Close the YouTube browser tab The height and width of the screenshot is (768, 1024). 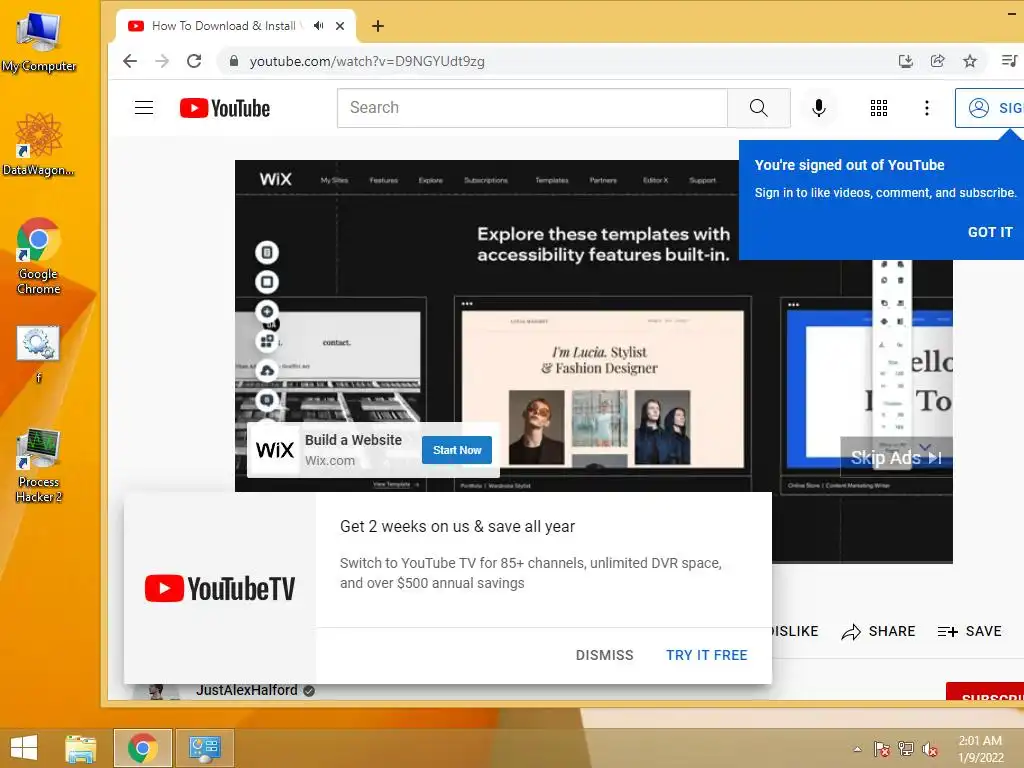click(340, 26)
